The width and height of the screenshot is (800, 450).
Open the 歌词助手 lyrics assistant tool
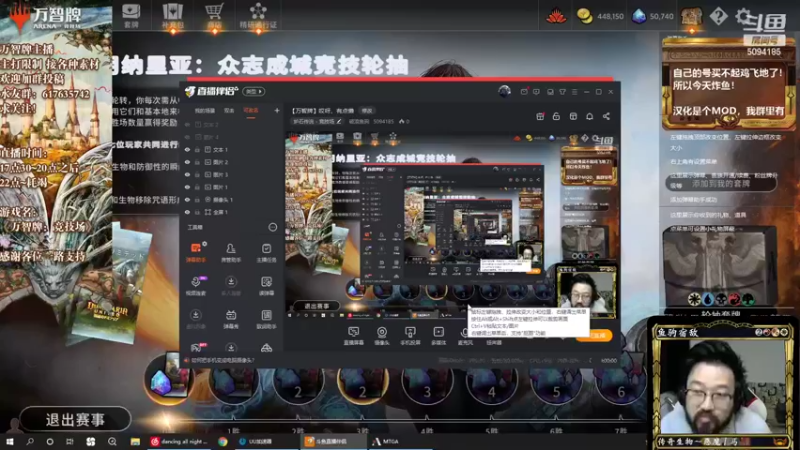266,319
